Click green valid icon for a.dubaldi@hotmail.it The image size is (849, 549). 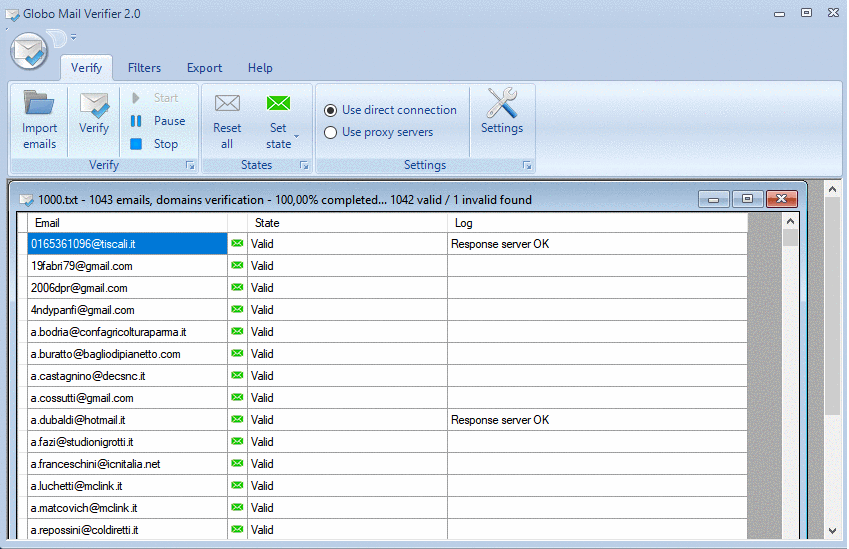237,419
